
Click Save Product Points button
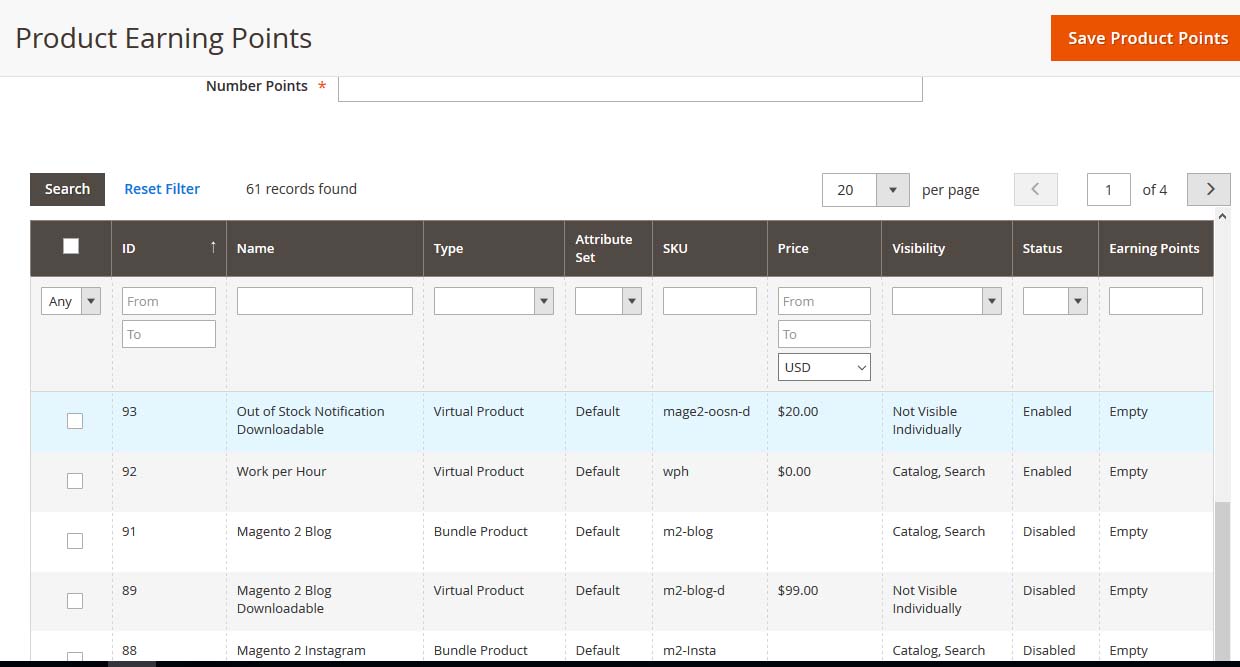pos(1146,38)
